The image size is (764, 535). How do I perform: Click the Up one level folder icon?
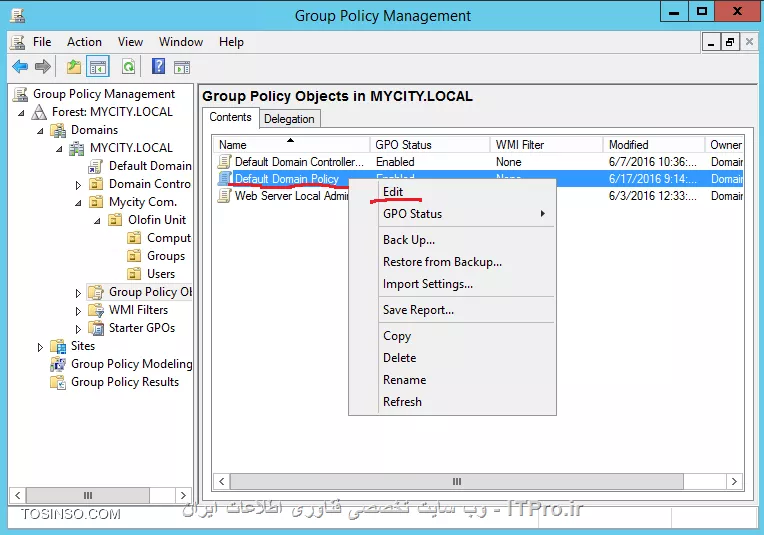(x=74, y=66)
